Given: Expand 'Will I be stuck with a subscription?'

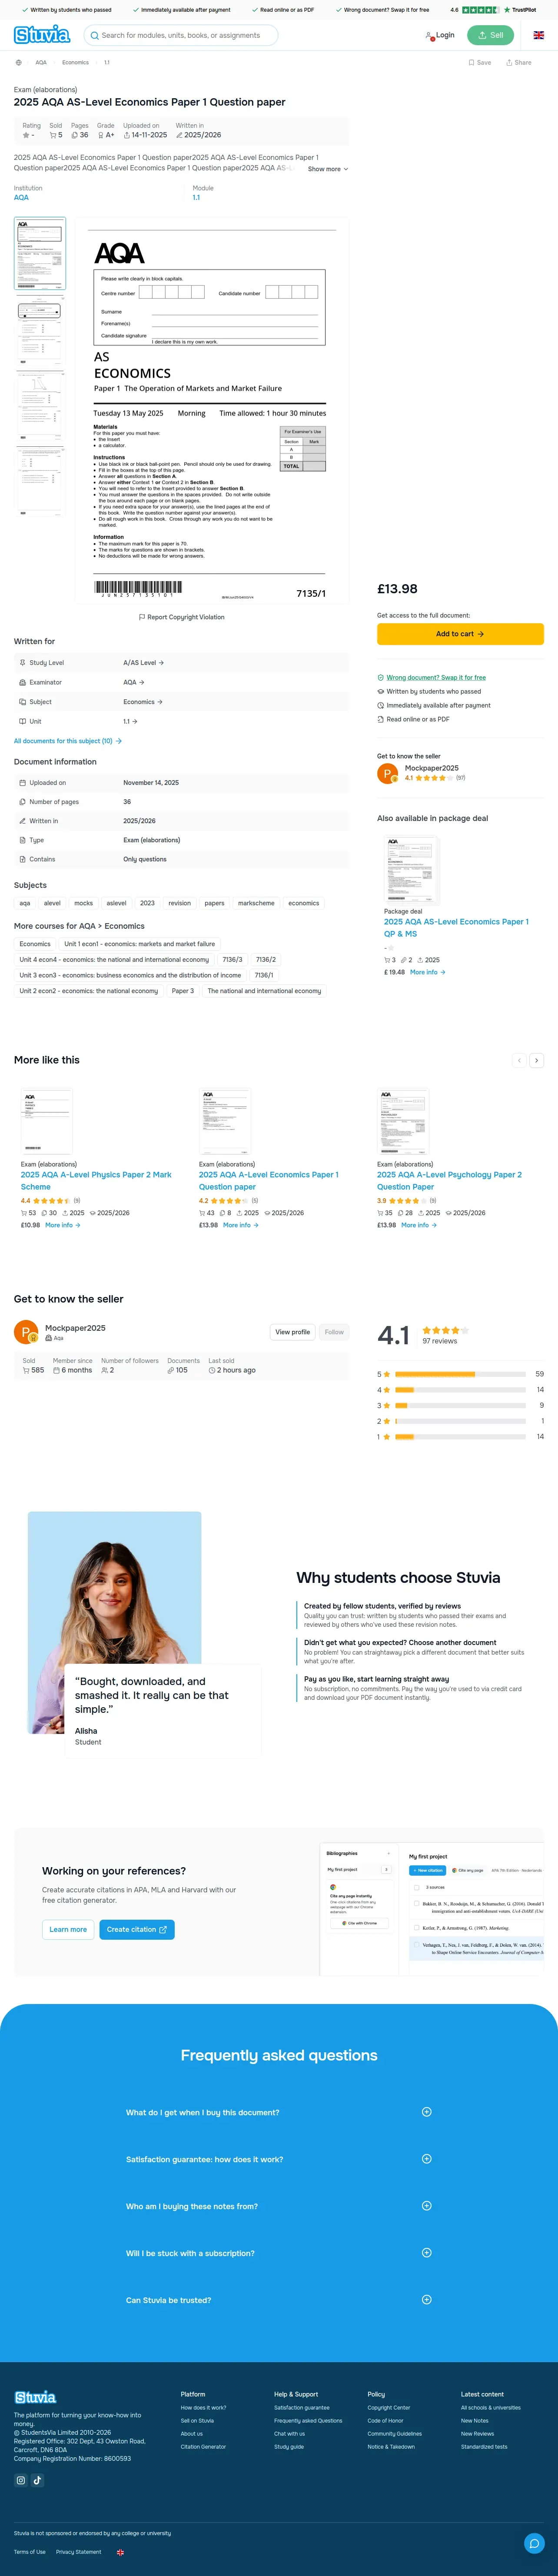Looking at the screenshot, I should point(279,2253).
